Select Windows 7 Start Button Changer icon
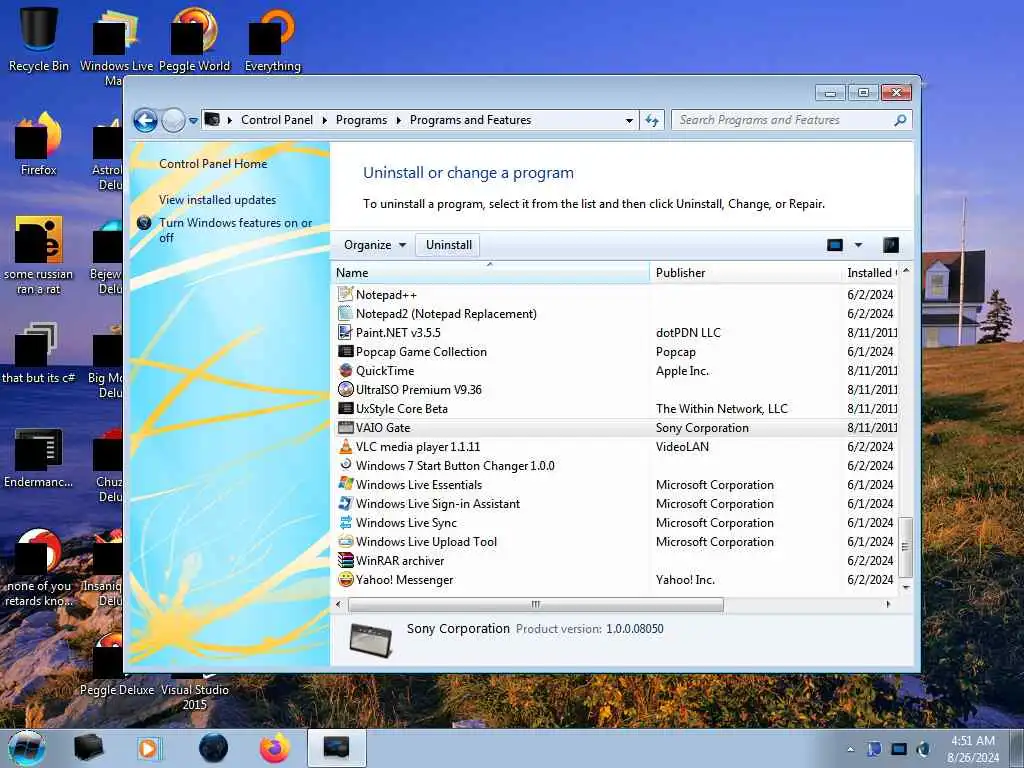 click(x=345, y=465)
